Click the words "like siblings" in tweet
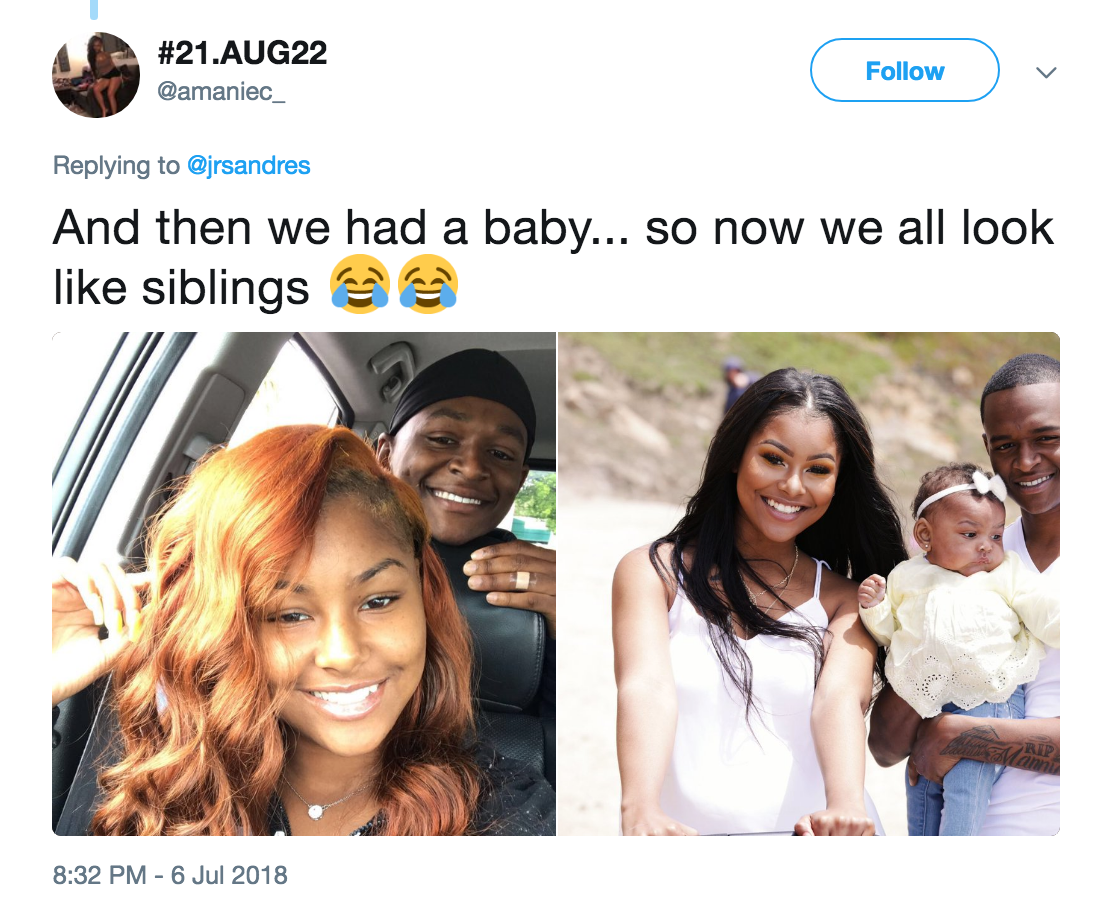 [182, 288]
